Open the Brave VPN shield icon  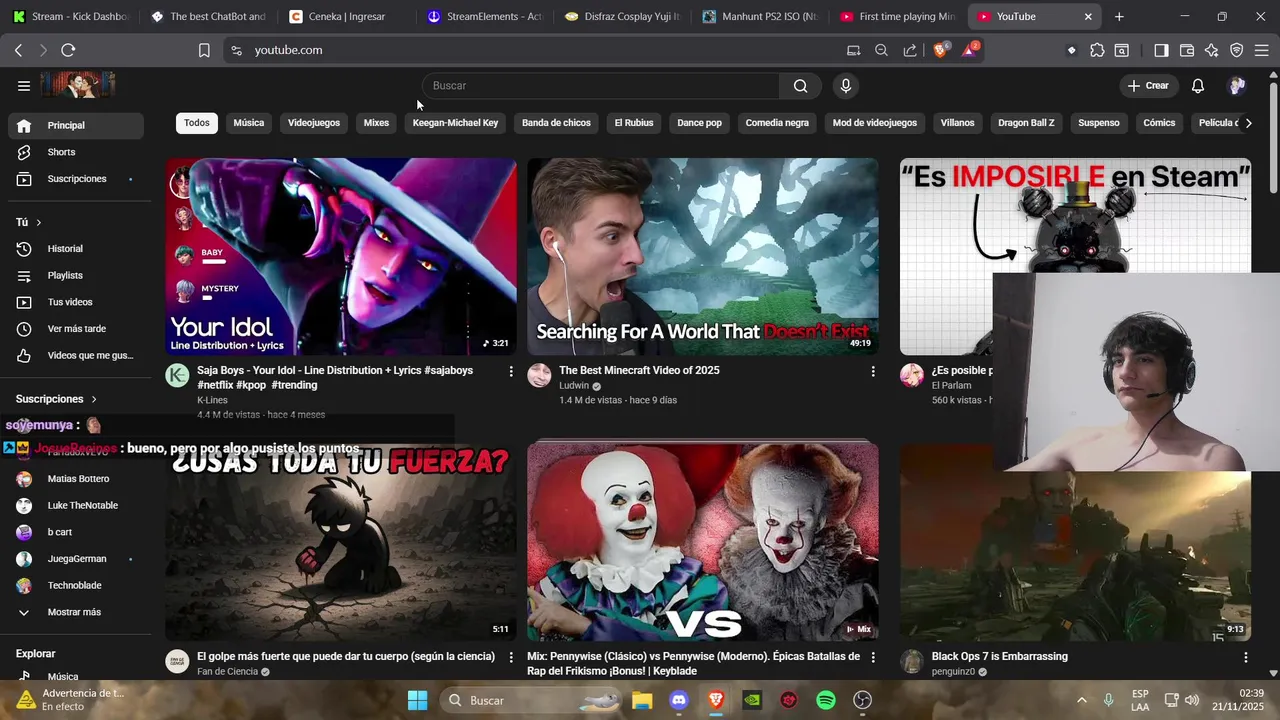click(x=1237, y=50)
